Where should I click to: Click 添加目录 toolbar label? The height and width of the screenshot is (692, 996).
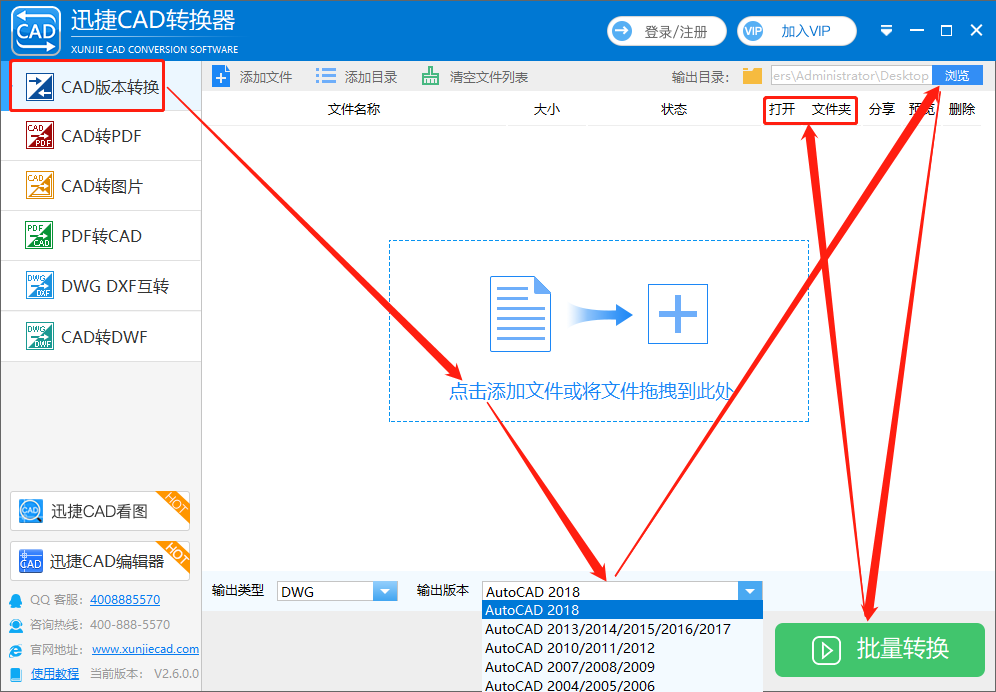click(x=371, y=77)
